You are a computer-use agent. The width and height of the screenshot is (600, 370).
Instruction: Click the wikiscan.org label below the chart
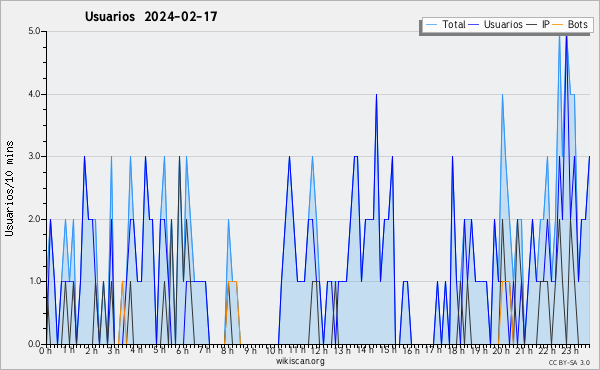[x=300, y=361]
